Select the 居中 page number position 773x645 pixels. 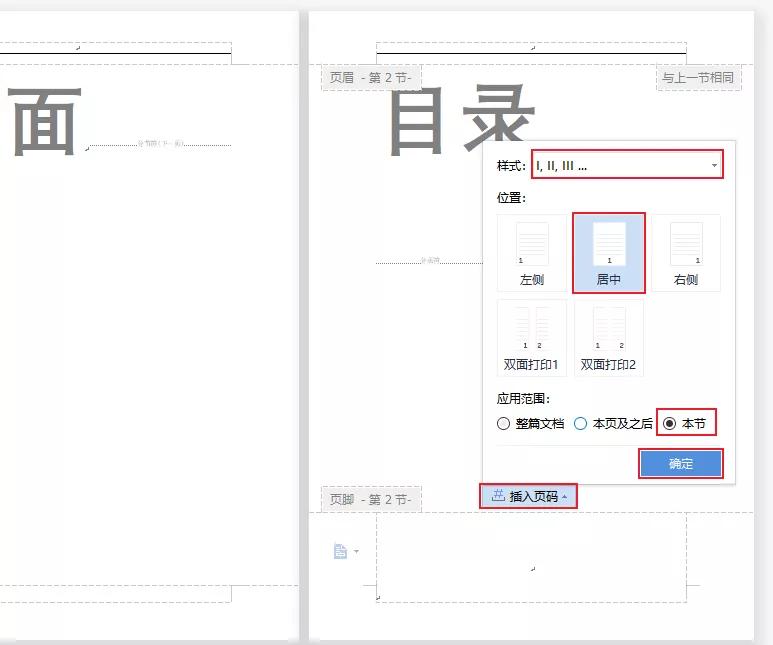tap(609, 253)
